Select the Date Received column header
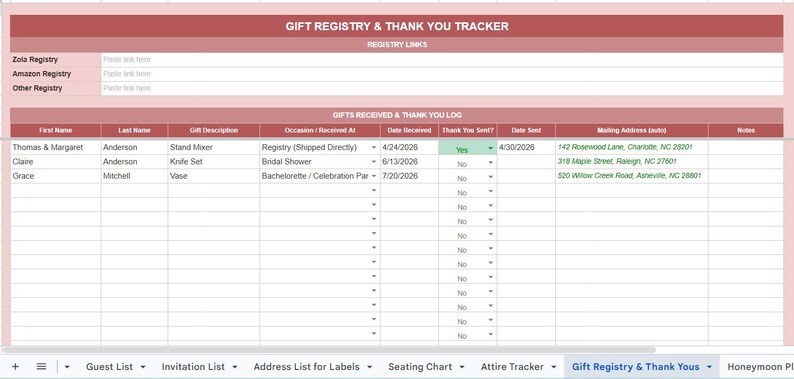This screenshot has width=794, height=379. point(409,130)
